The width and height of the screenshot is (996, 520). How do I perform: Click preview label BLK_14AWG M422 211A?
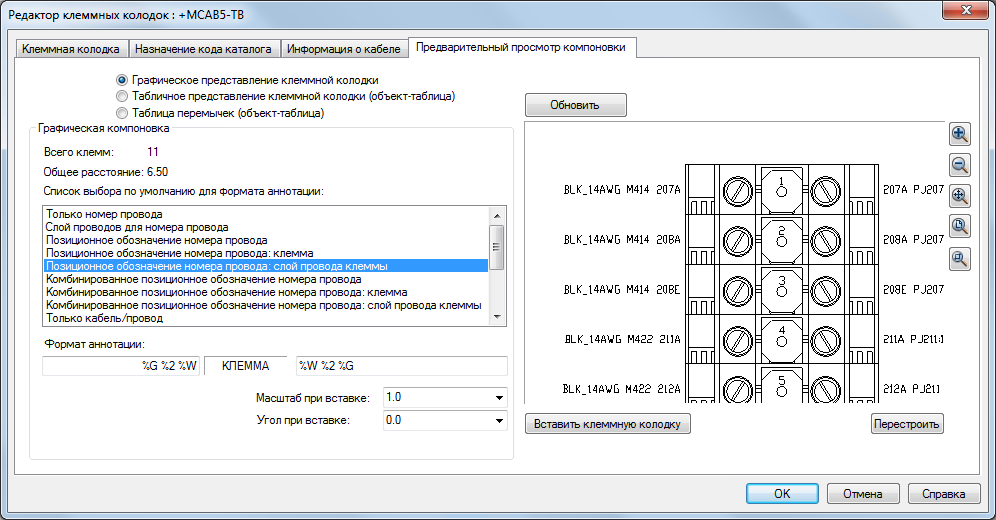click(622, 339)
